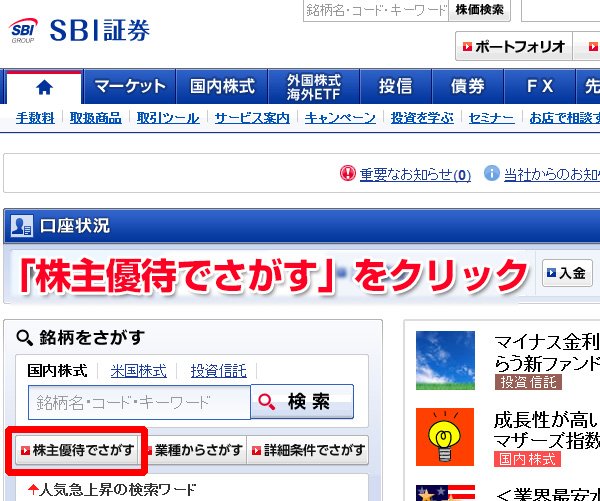Click the magnifier icon beside 銘柄をさがす

24,338
